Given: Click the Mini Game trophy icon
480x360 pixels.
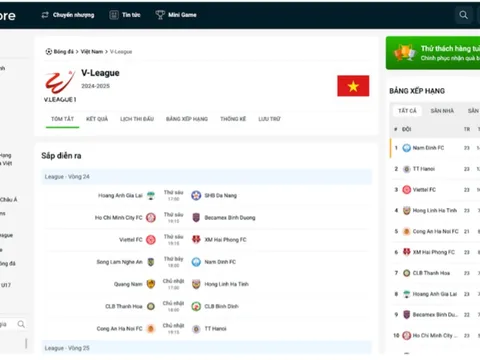Looking at the screenshot, I should [160, 15].
